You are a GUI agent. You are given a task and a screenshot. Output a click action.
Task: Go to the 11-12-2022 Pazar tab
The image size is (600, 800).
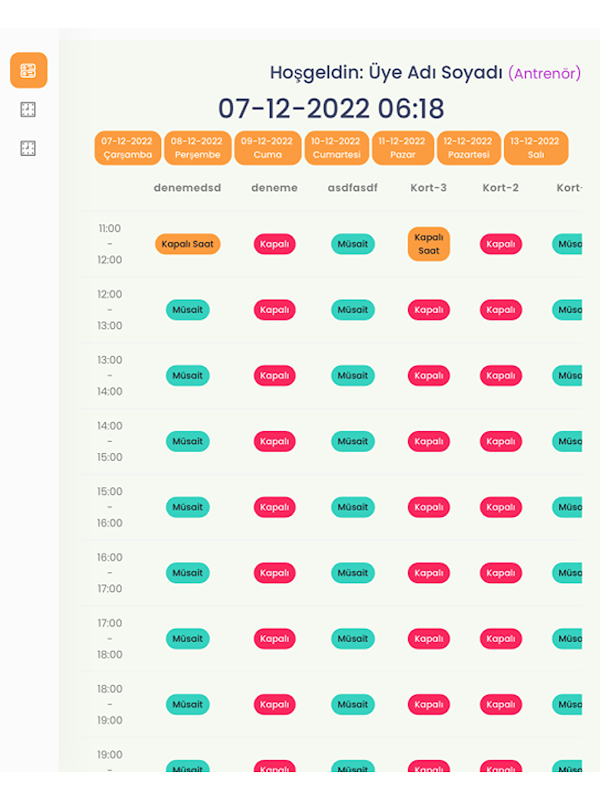pos(402,148)
